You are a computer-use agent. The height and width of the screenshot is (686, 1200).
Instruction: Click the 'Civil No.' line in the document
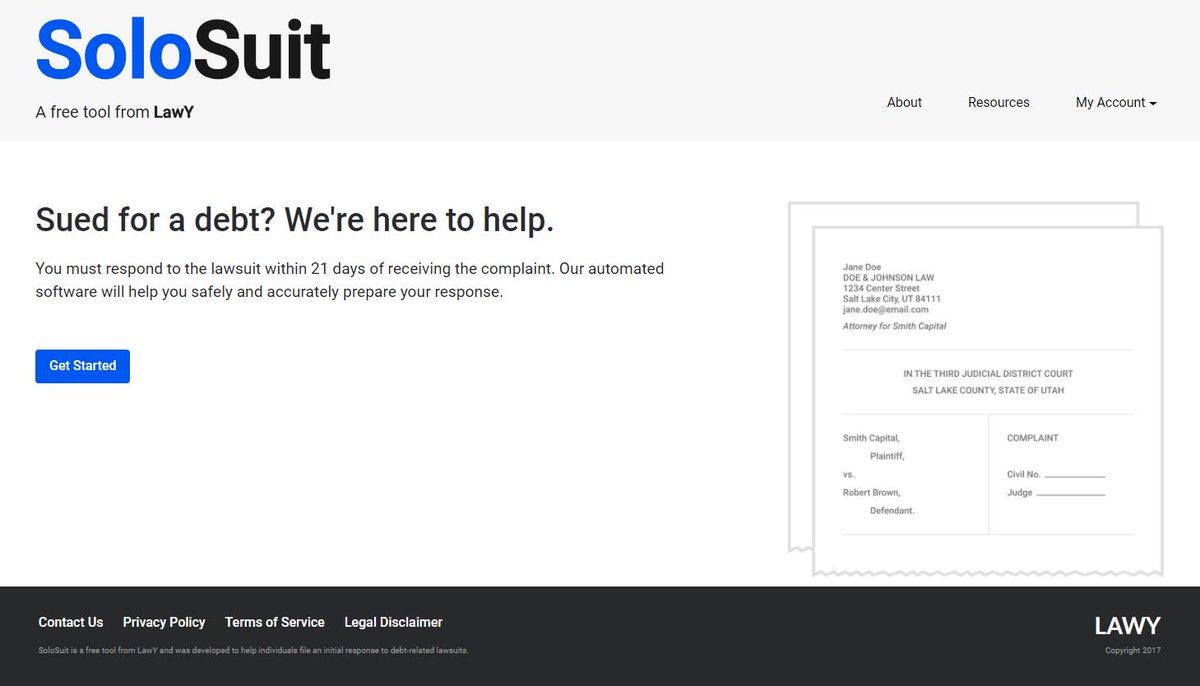pyautogui.click(x=1056, y=474)
